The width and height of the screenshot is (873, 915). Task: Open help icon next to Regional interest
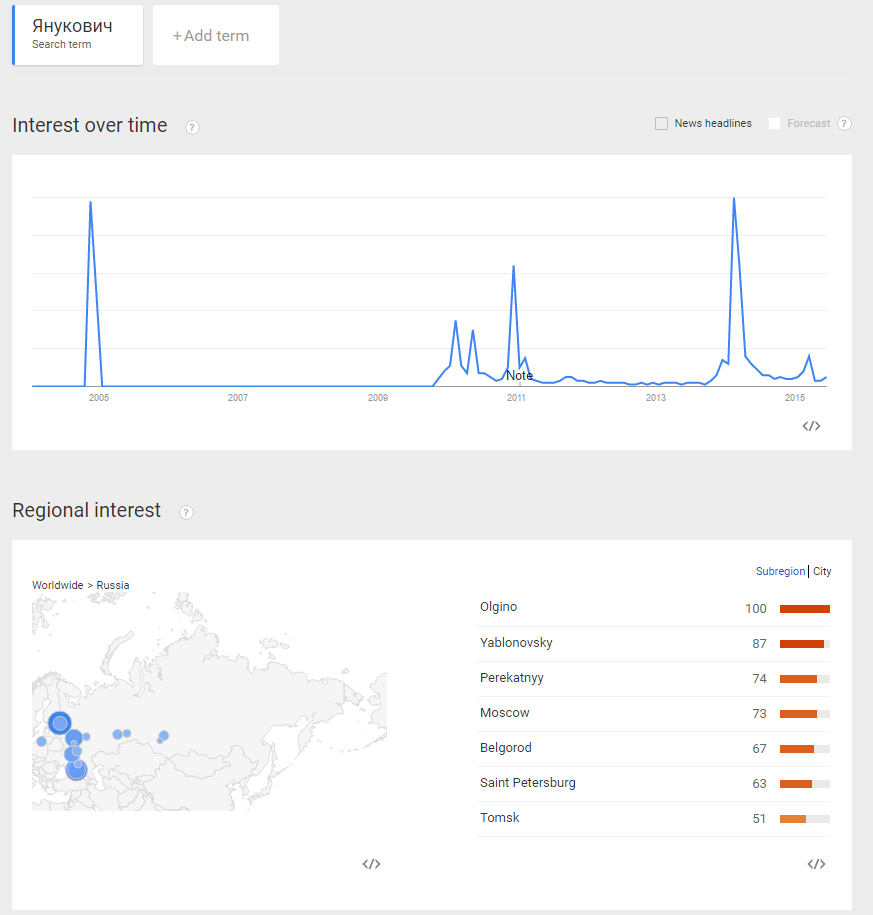[x=186, y=512]
